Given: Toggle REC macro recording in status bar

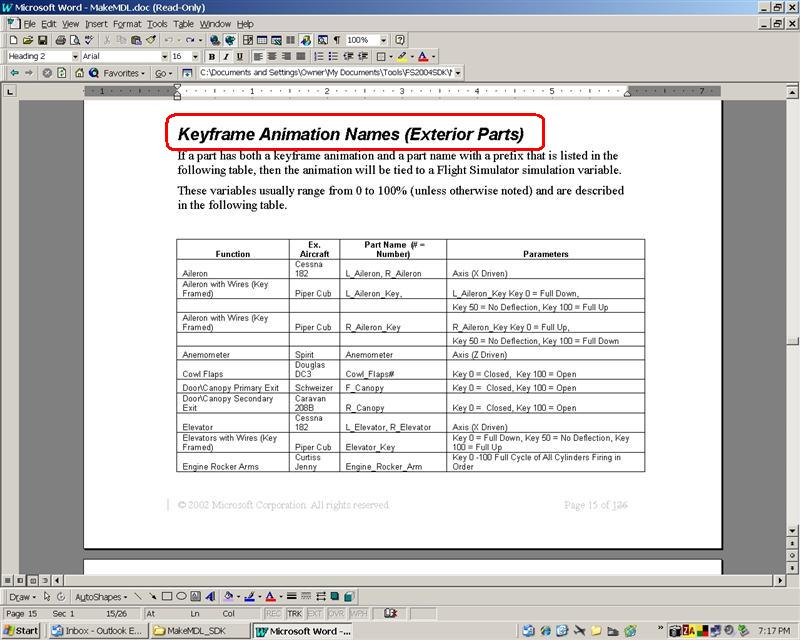Looking at the screenshot, I should [x=273, y=613].
